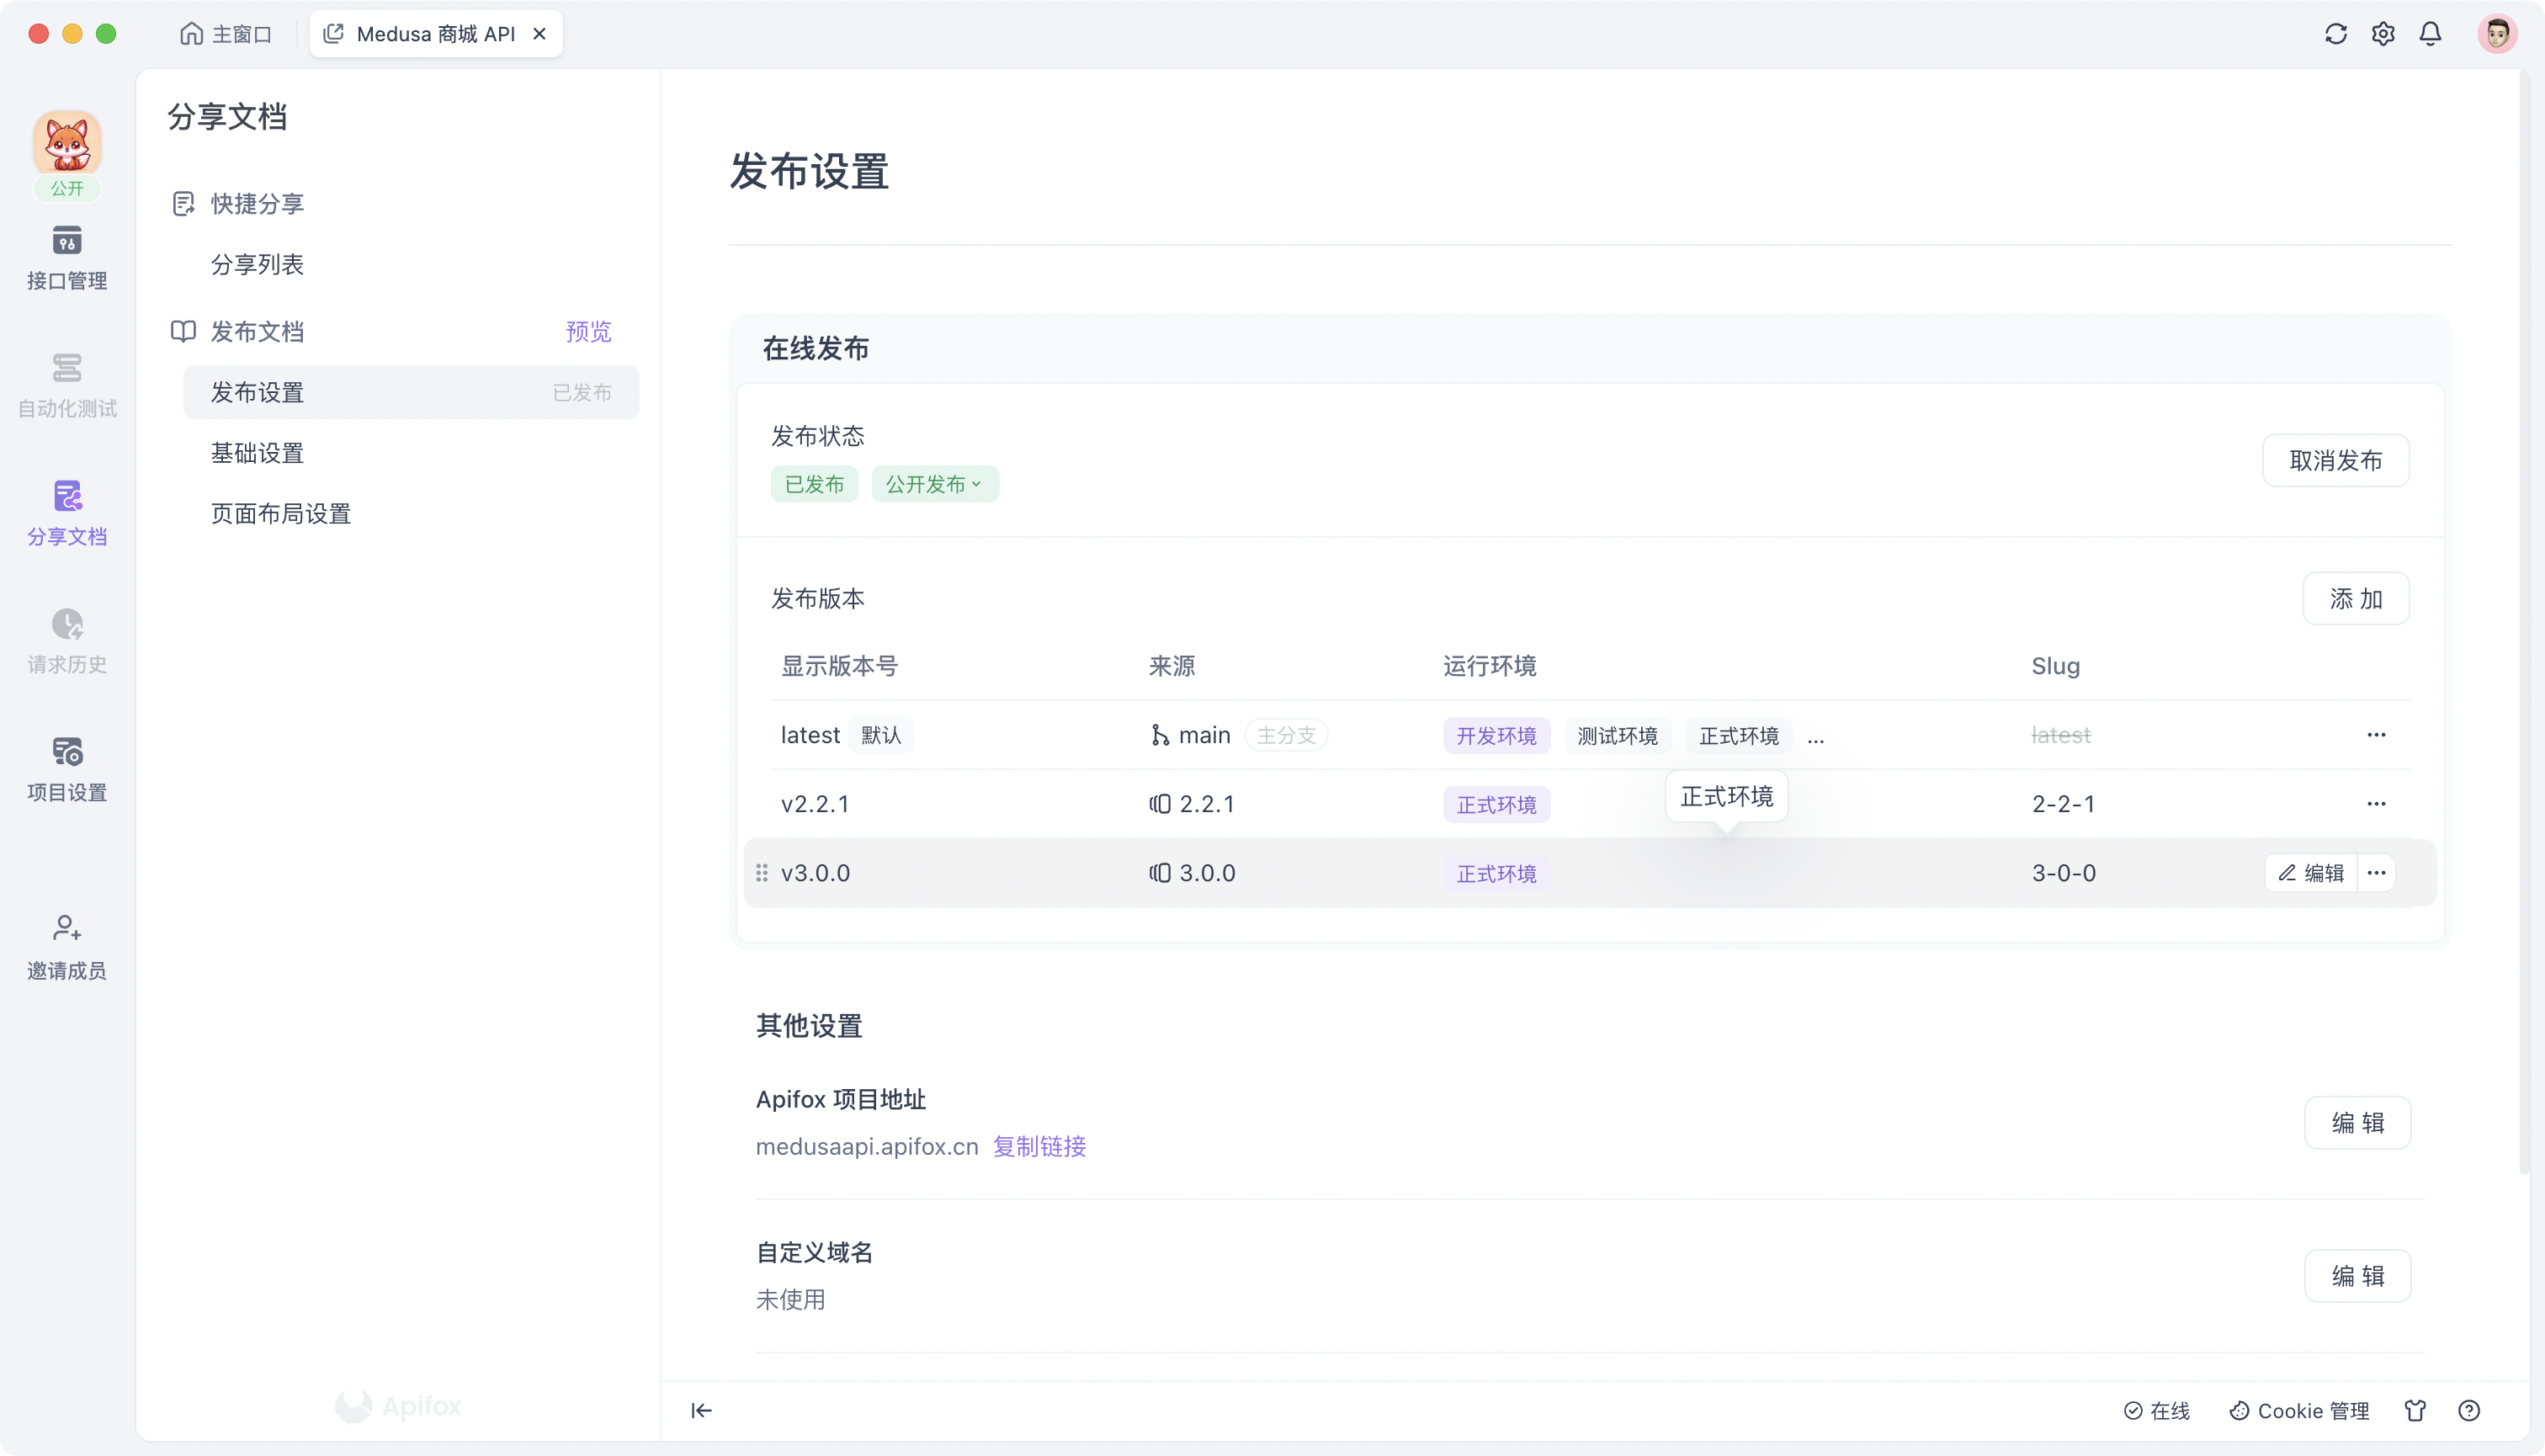Screen dimensions: 2545x1456
Task: Open more options menu on latest version row
Action: (2377, 734)
